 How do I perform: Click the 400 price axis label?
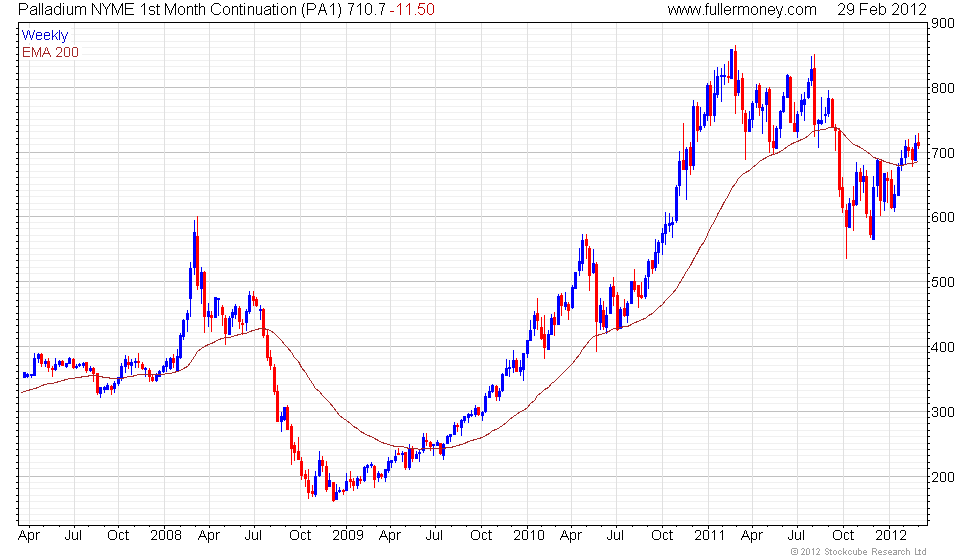pos(942,348)
